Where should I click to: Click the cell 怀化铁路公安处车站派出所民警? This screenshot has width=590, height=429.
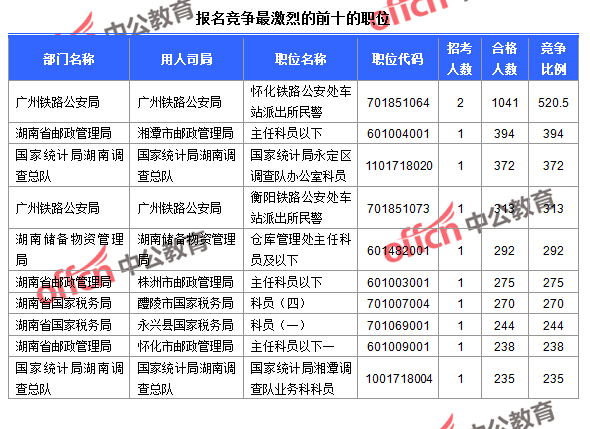point(301,102)
